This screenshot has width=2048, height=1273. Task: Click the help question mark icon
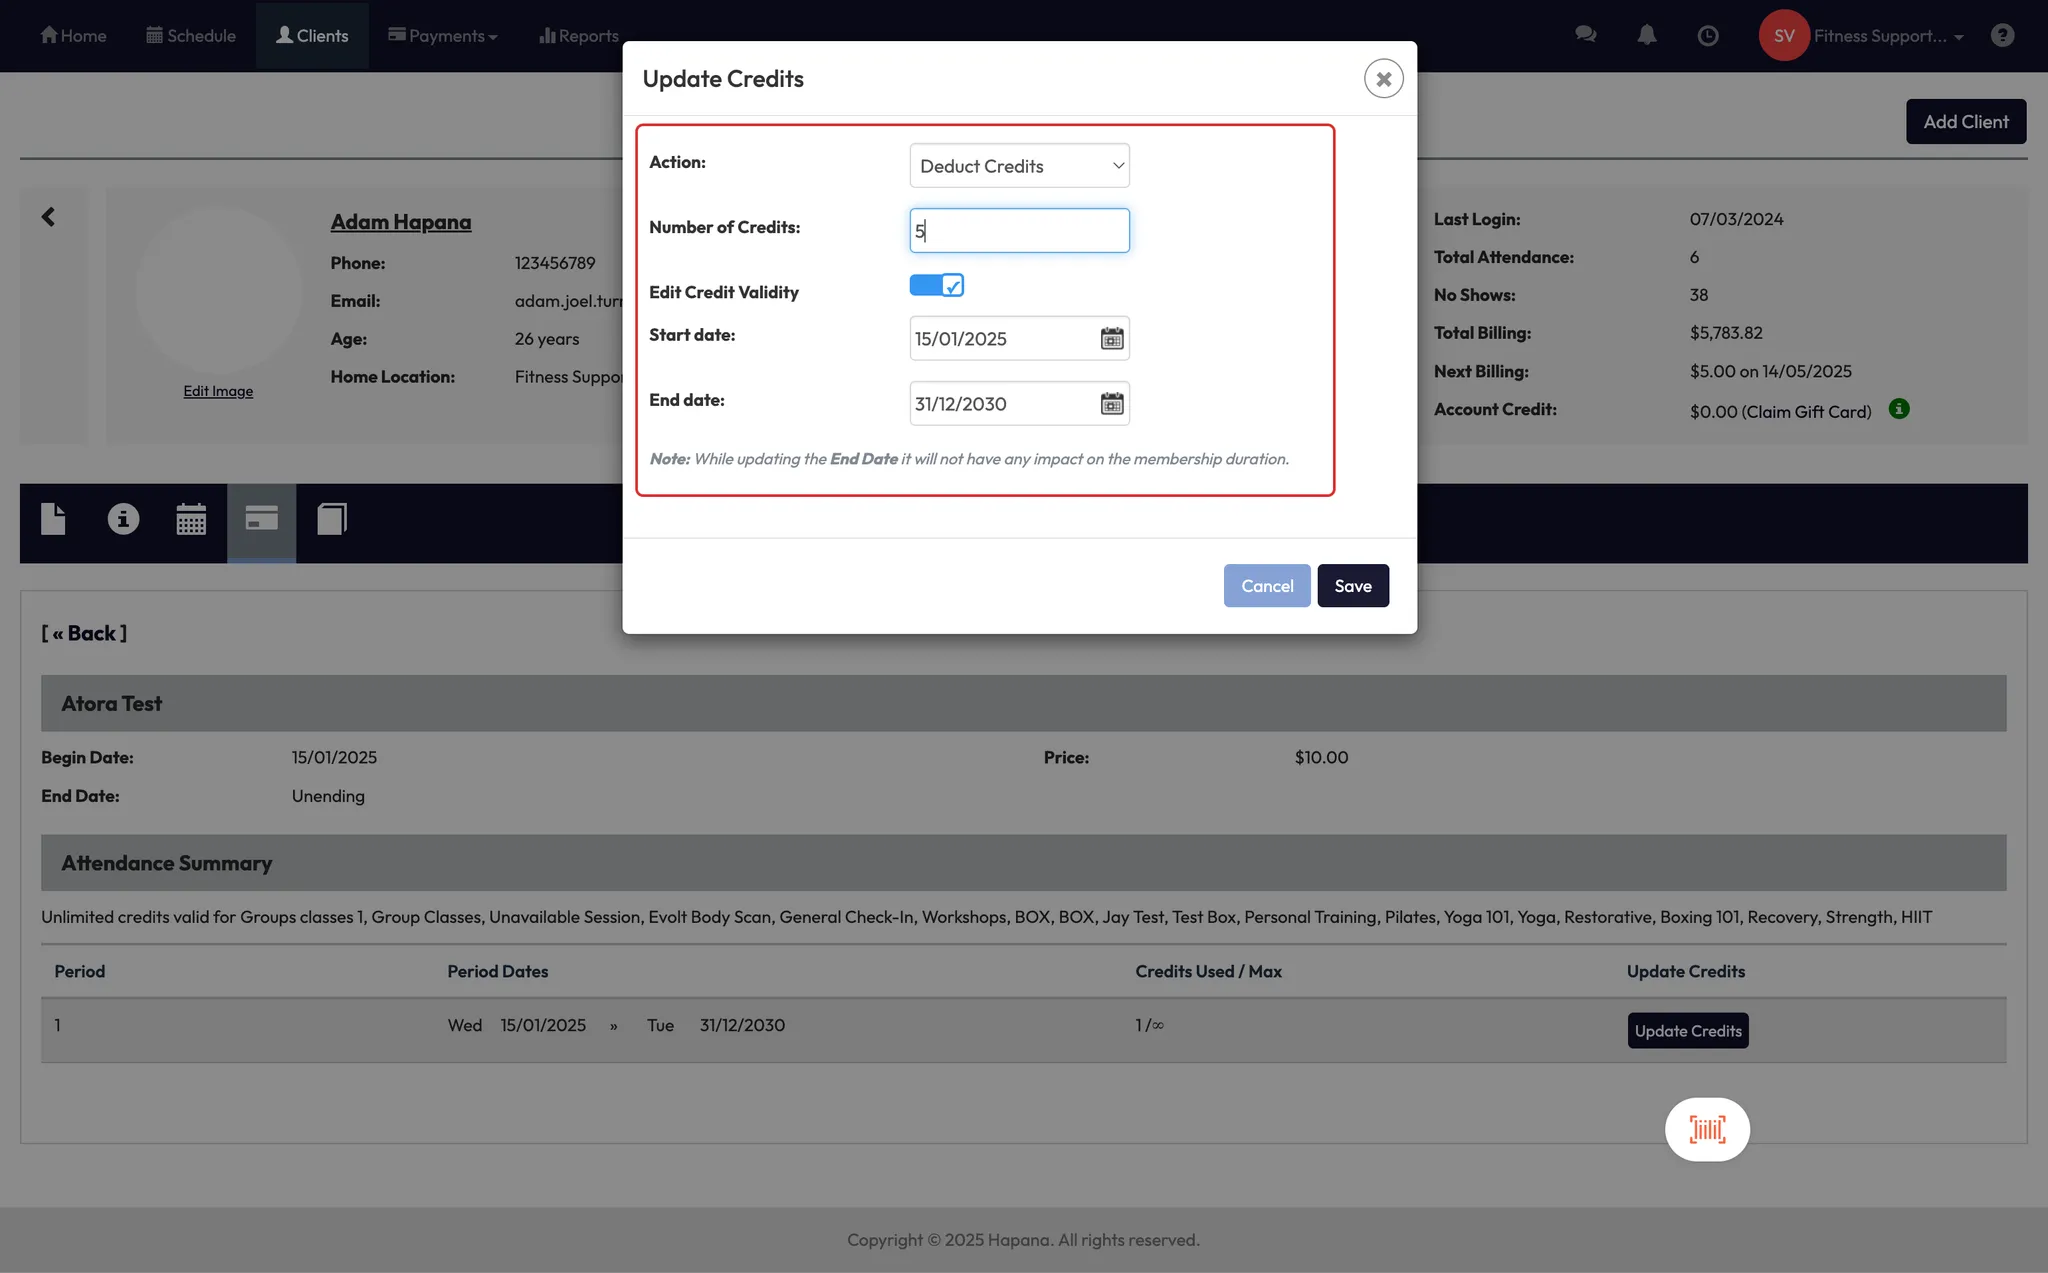coord(2002,36)
